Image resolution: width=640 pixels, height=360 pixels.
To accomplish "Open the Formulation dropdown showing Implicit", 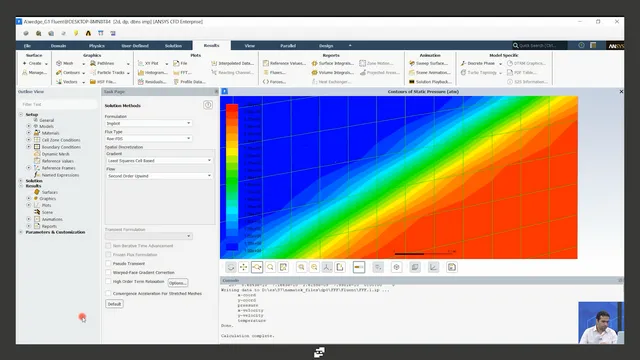I will pyautogui.click(x=149, y=123).
